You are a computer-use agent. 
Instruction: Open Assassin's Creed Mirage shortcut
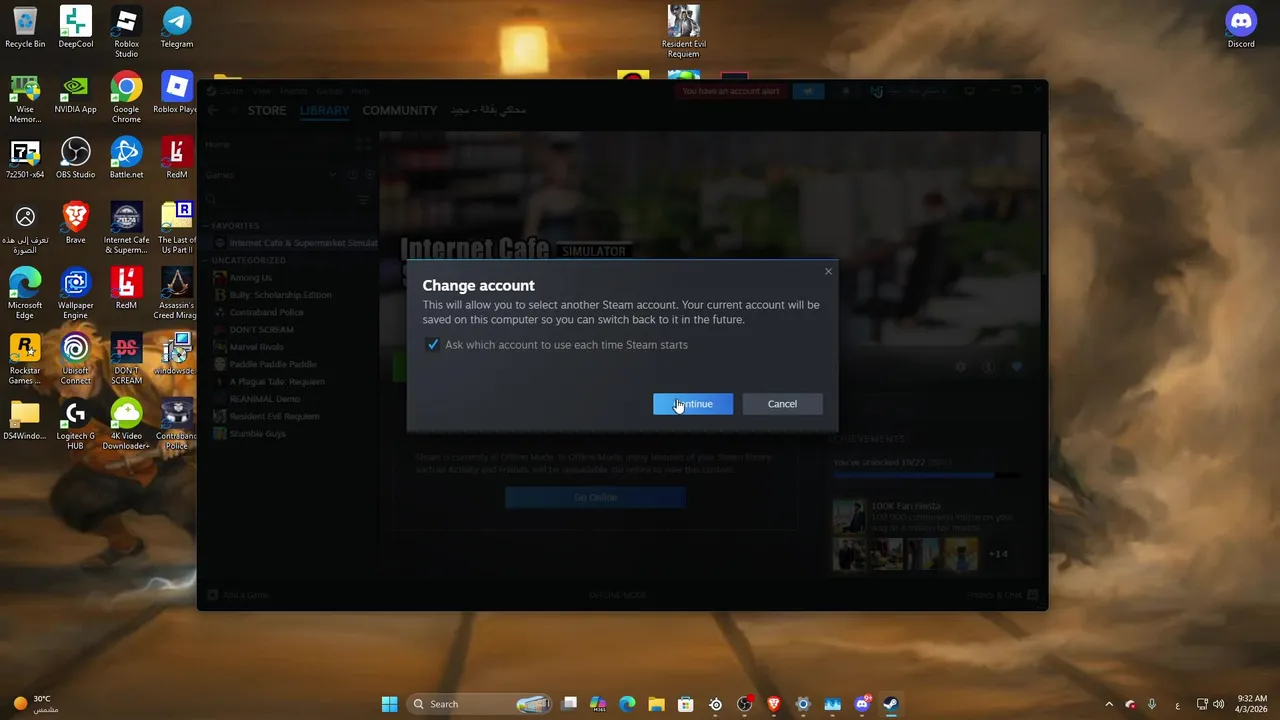(x=177, y=294)
